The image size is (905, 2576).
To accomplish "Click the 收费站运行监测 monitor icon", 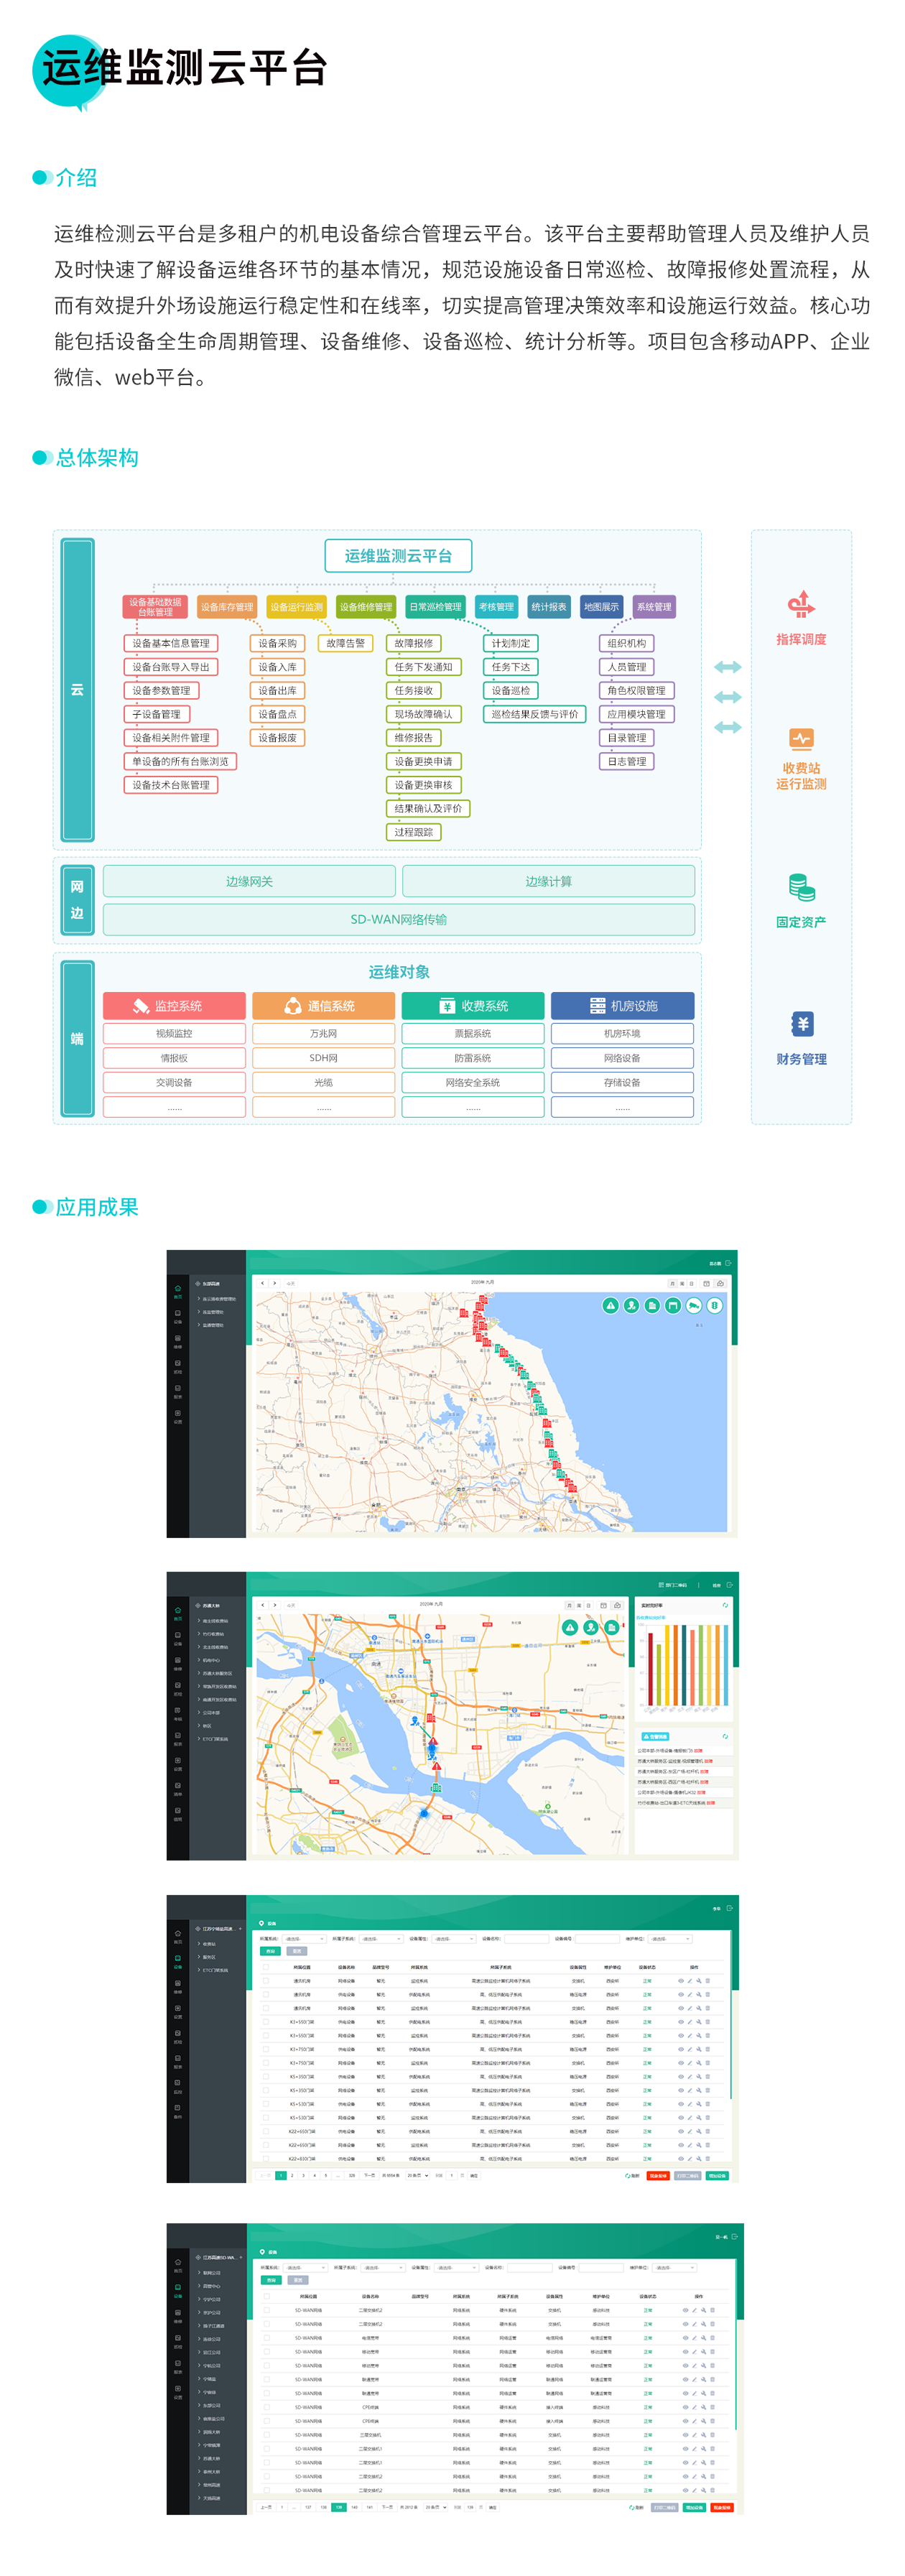I will coord(800,739).
